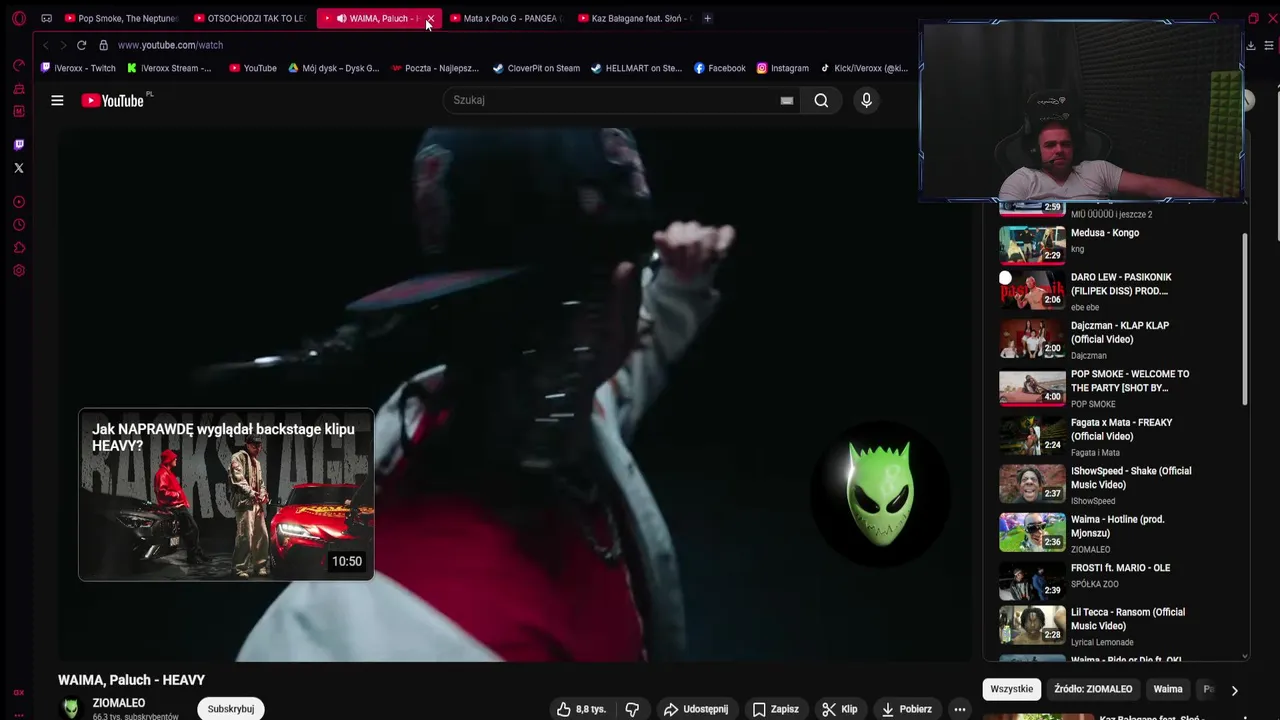Viewport: 1280px width, 720px height.
Task: Switch to Kaz Bałagane feat. Słoń tab
Action: pyautogui.click(x=634, y=18)
